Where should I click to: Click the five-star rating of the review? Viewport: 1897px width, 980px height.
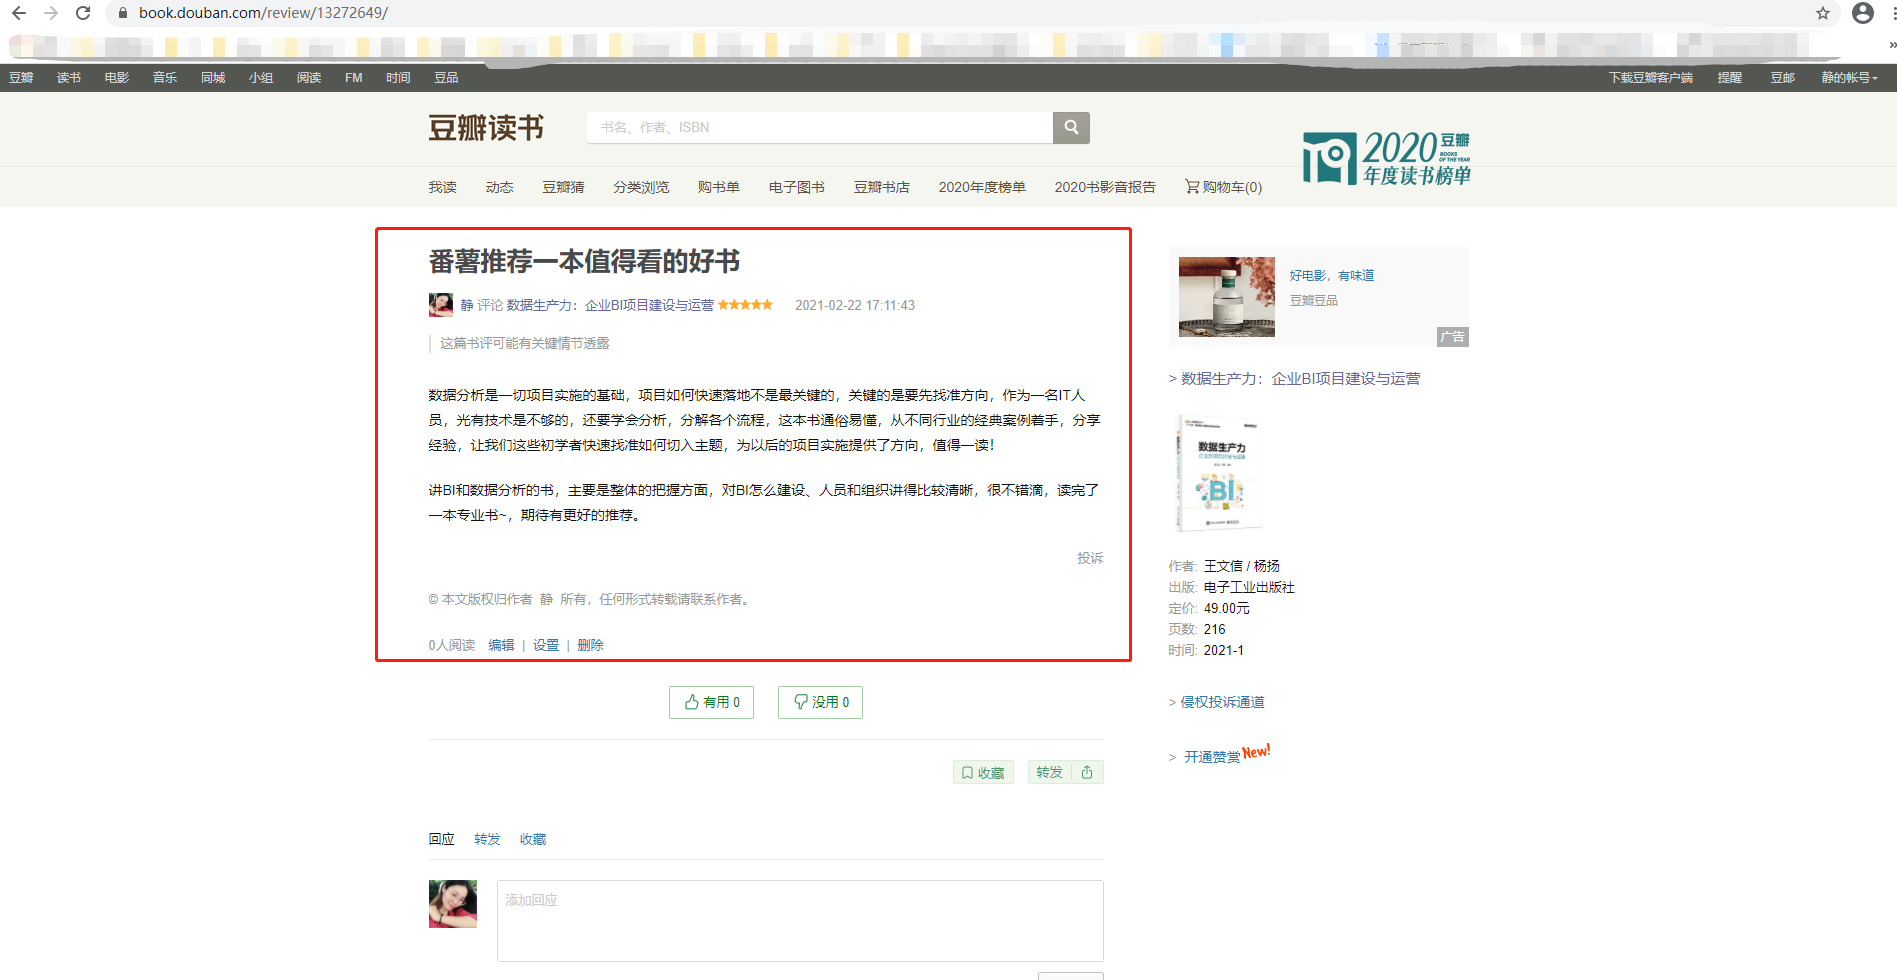point(745,305)
